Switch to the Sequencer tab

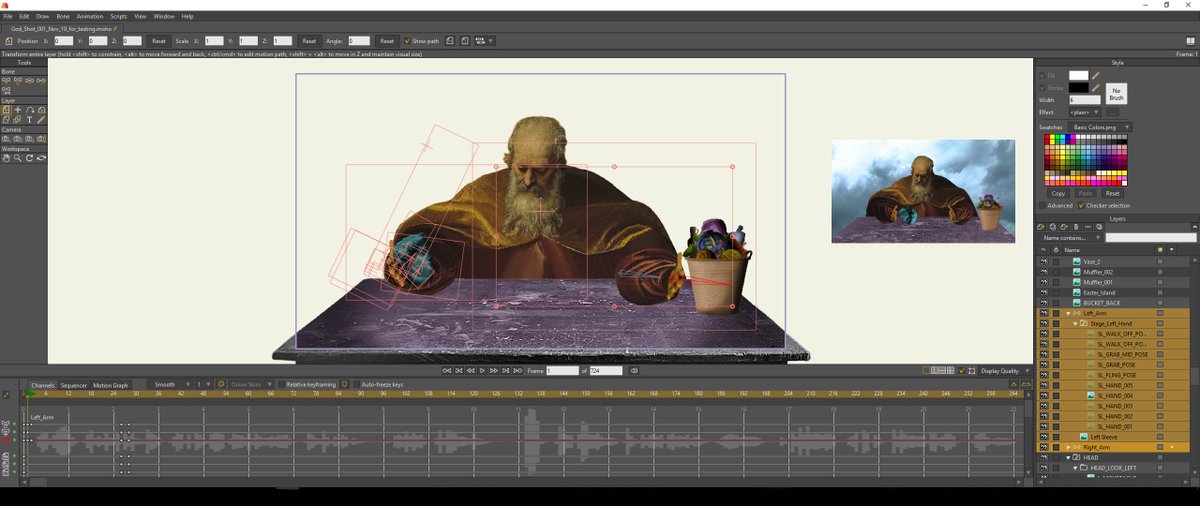click(74, 385)
